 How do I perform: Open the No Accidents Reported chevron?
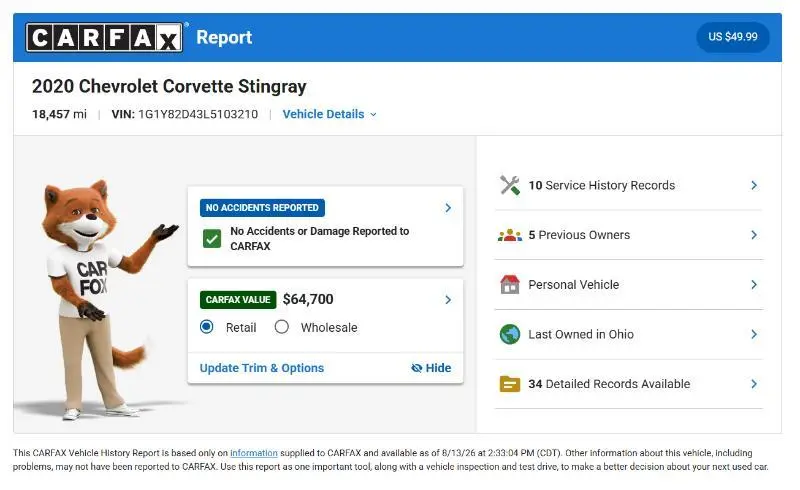click(448, 208)
